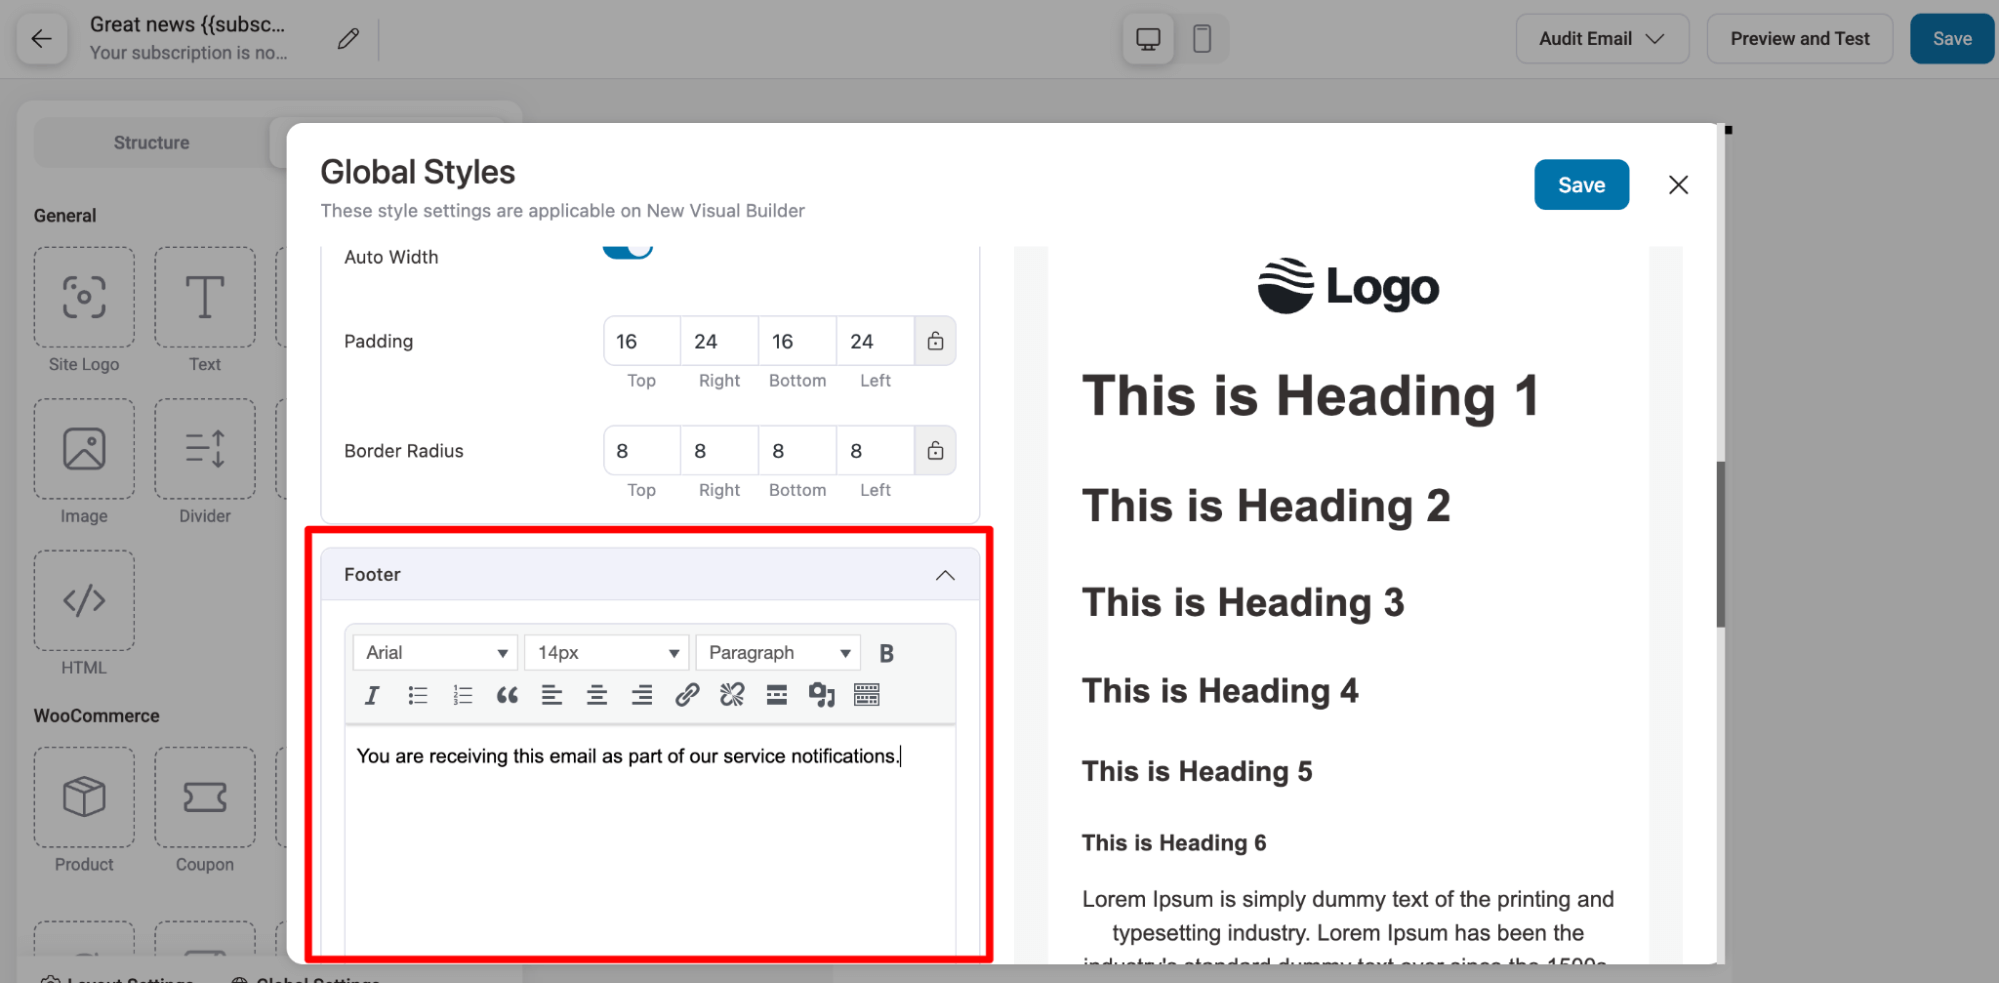
Task: Select the HTML block element
Action: pyautogui.click(x=84, y=601)
